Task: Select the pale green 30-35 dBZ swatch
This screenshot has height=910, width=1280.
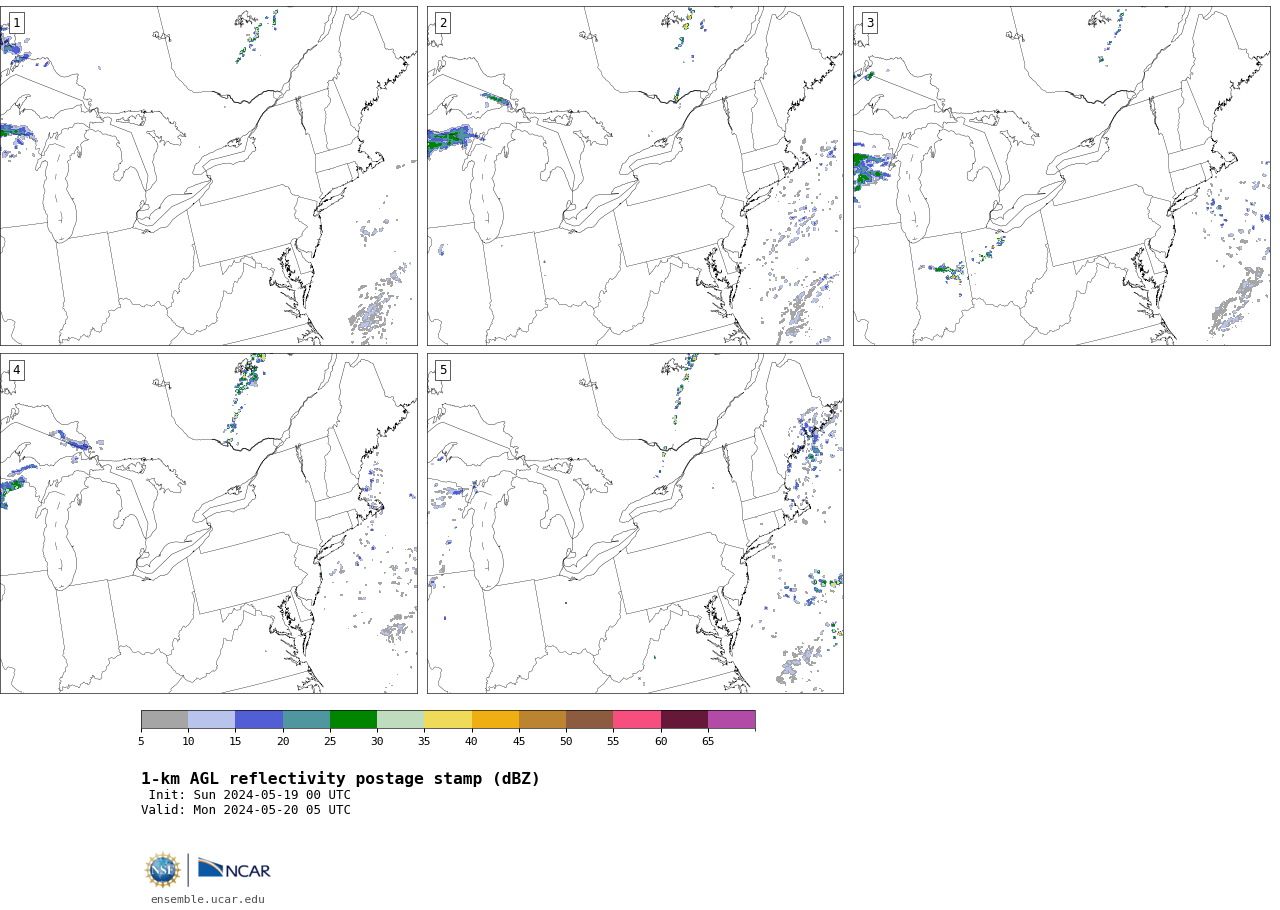Action: (x=400, y=720)
